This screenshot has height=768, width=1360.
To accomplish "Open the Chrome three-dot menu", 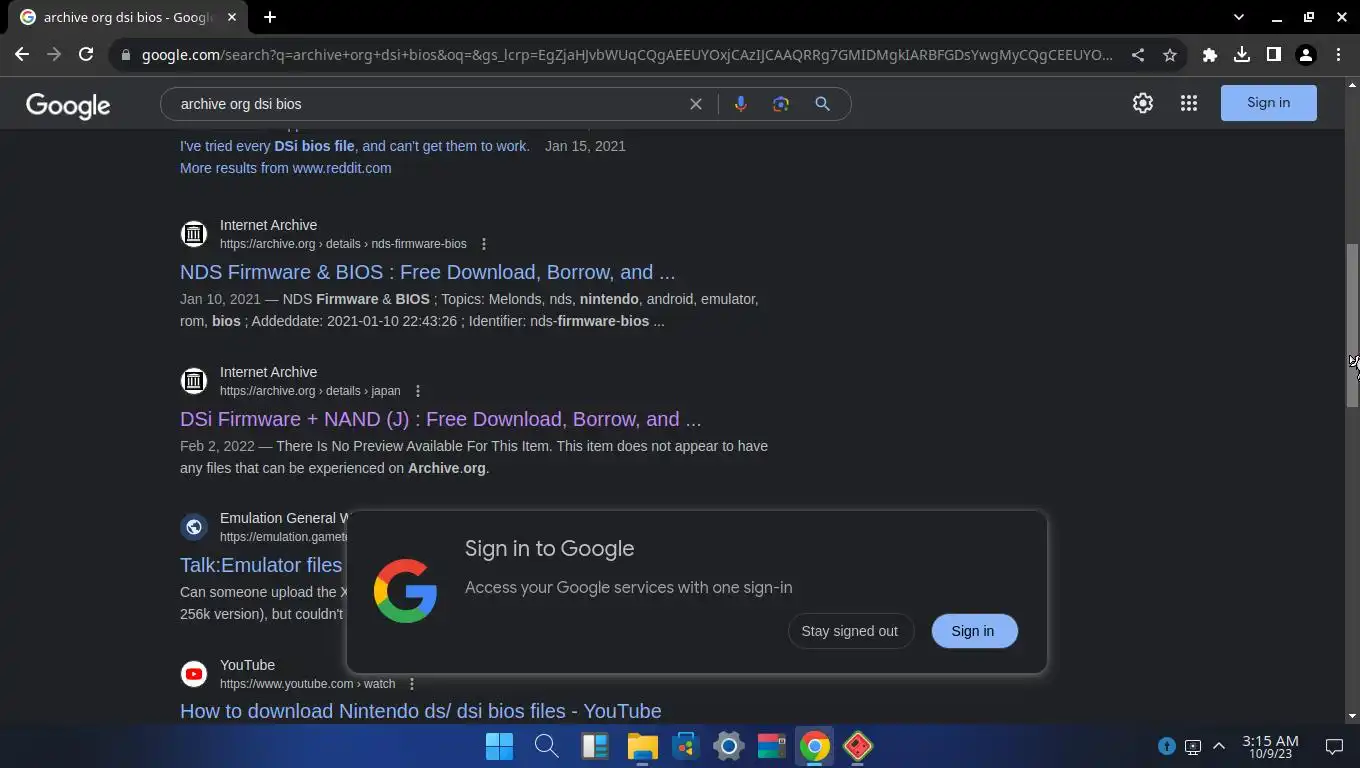I will pyautogui.click(x=1338, y=55).
